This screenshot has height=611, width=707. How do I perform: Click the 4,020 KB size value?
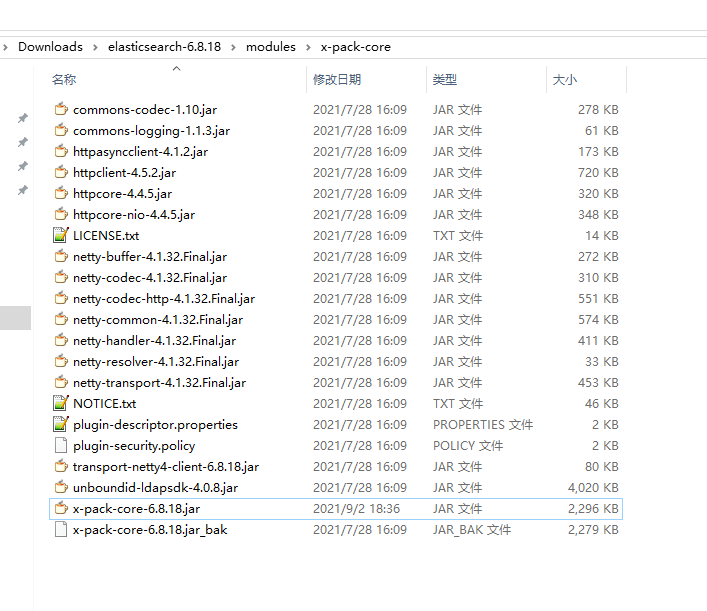point(593,487)
